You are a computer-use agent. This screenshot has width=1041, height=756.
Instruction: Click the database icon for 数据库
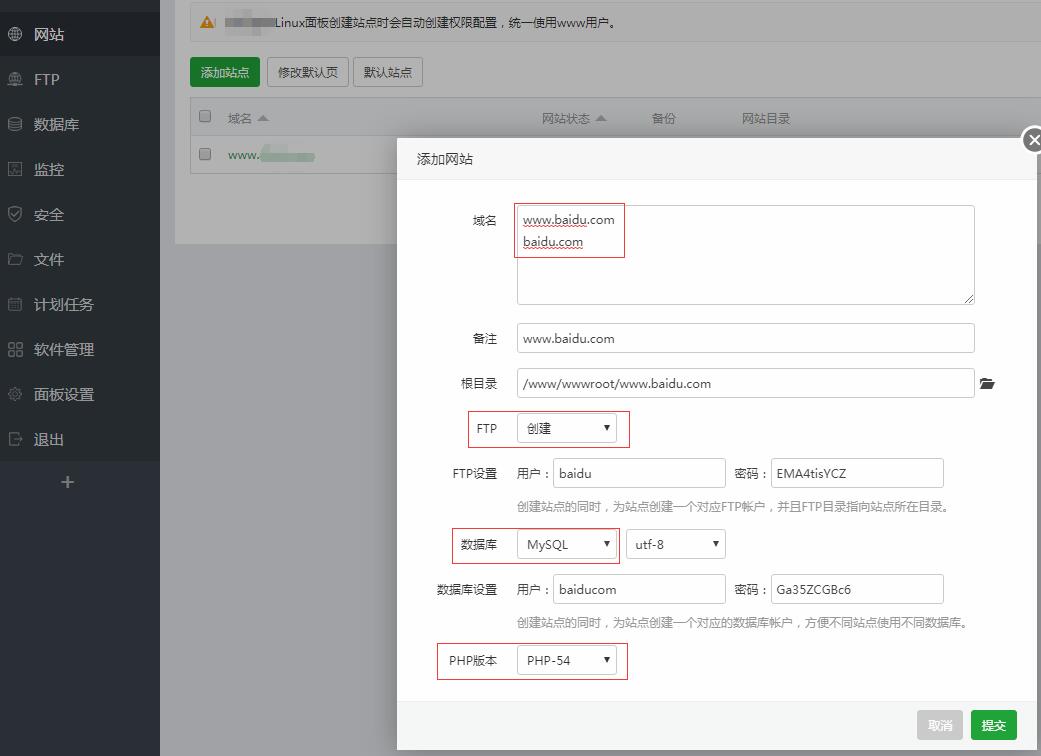pyautogui.click(x=15, y=124)
